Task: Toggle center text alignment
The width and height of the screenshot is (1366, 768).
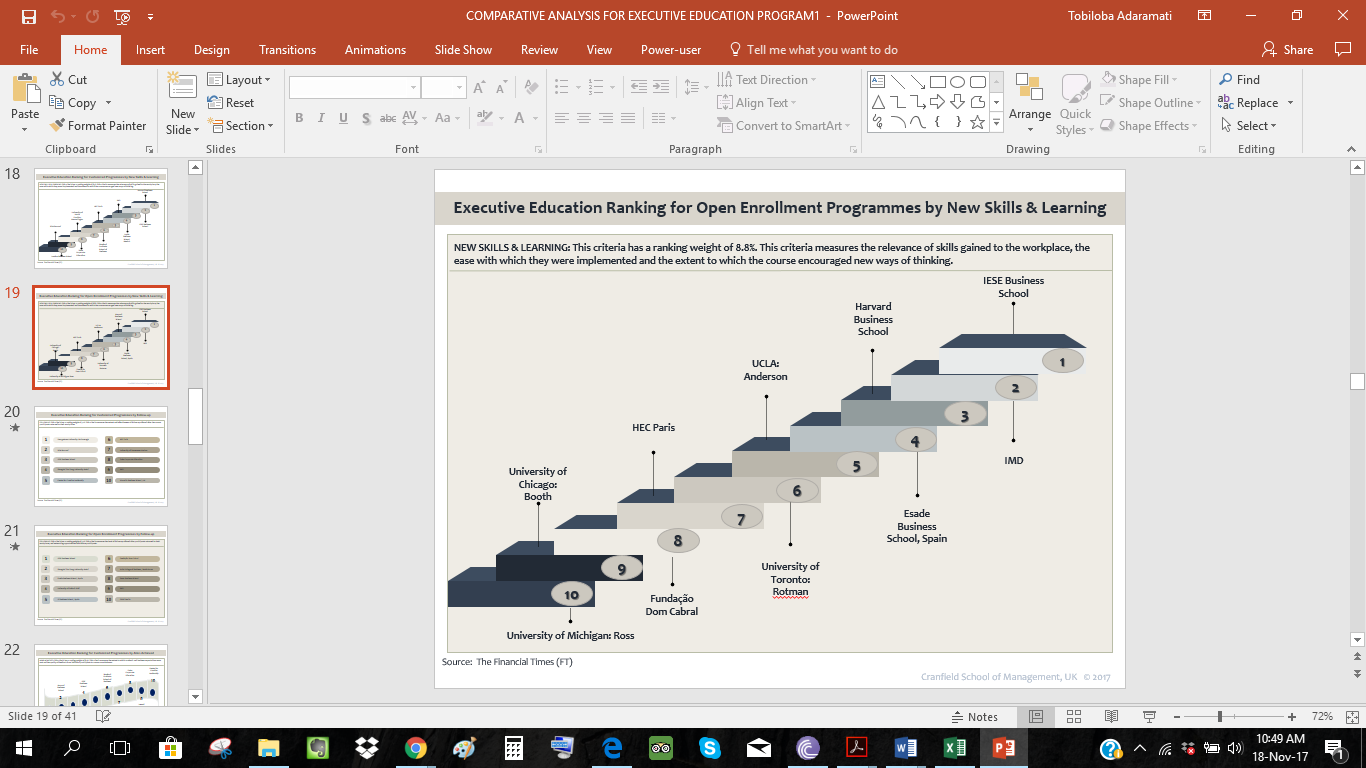Action: tap(584, 118)
